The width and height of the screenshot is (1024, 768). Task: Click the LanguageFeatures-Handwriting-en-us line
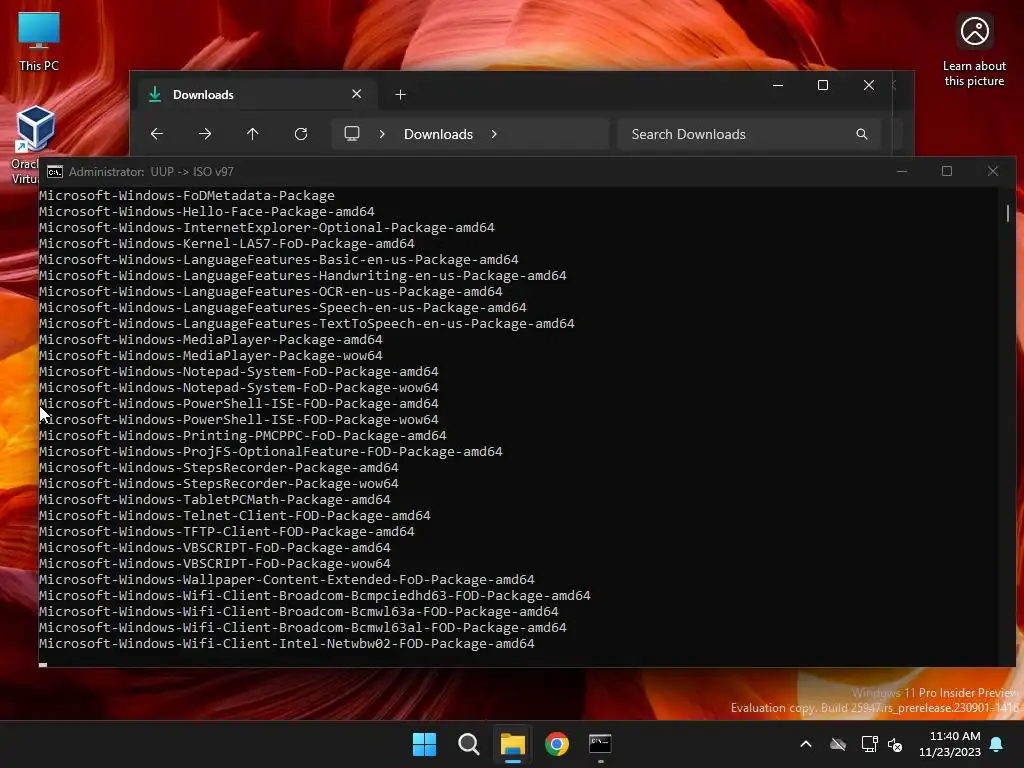[x=303, y=276]
